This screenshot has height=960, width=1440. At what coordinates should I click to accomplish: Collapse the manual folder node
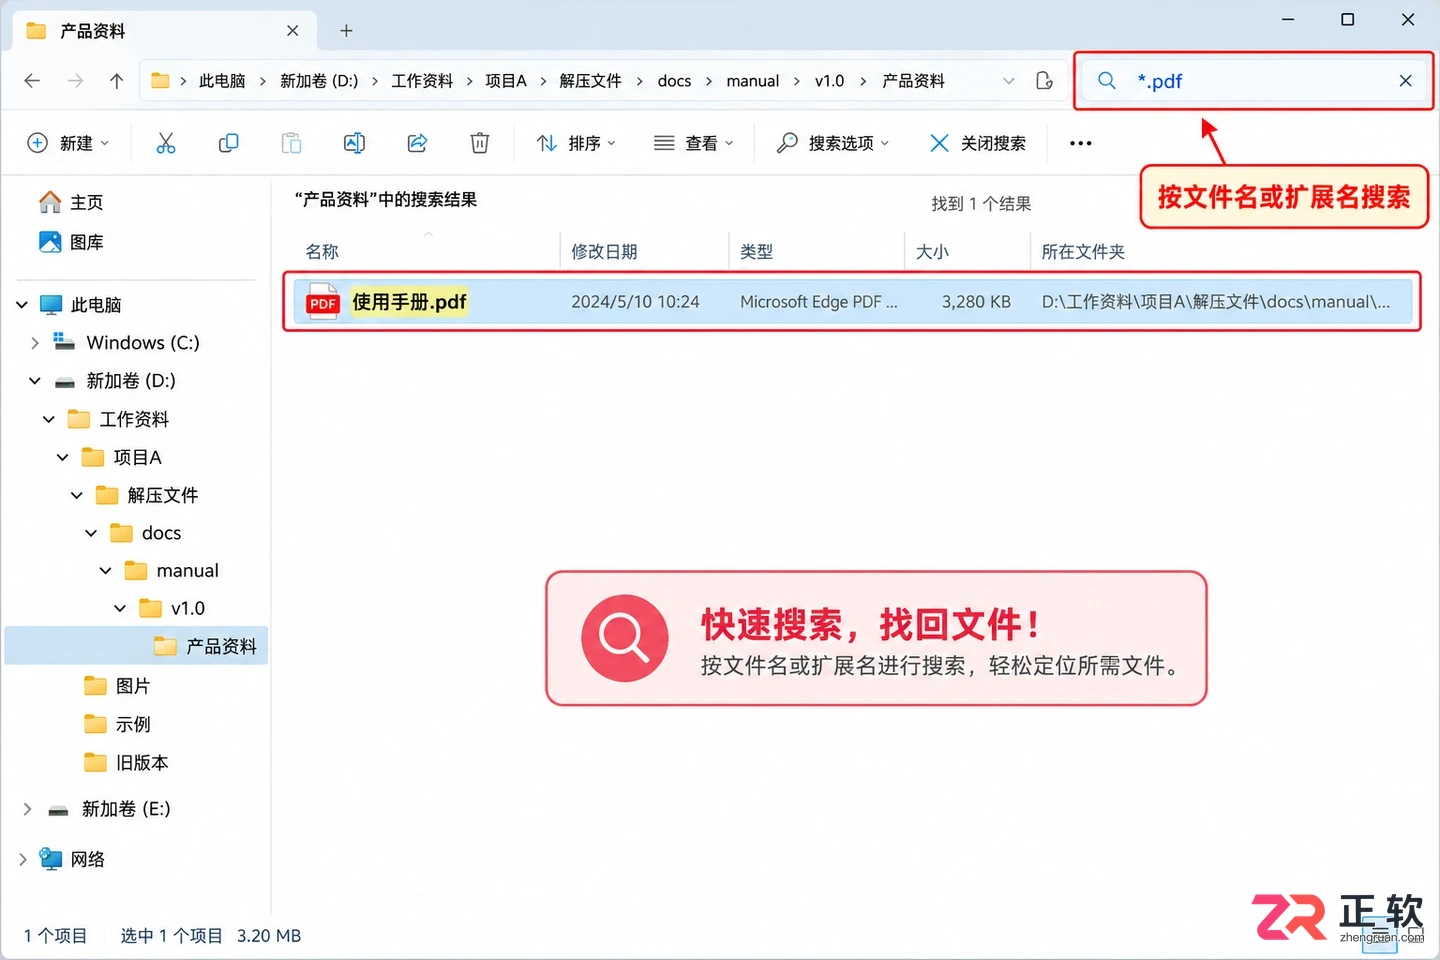click(x=105, y=570)
